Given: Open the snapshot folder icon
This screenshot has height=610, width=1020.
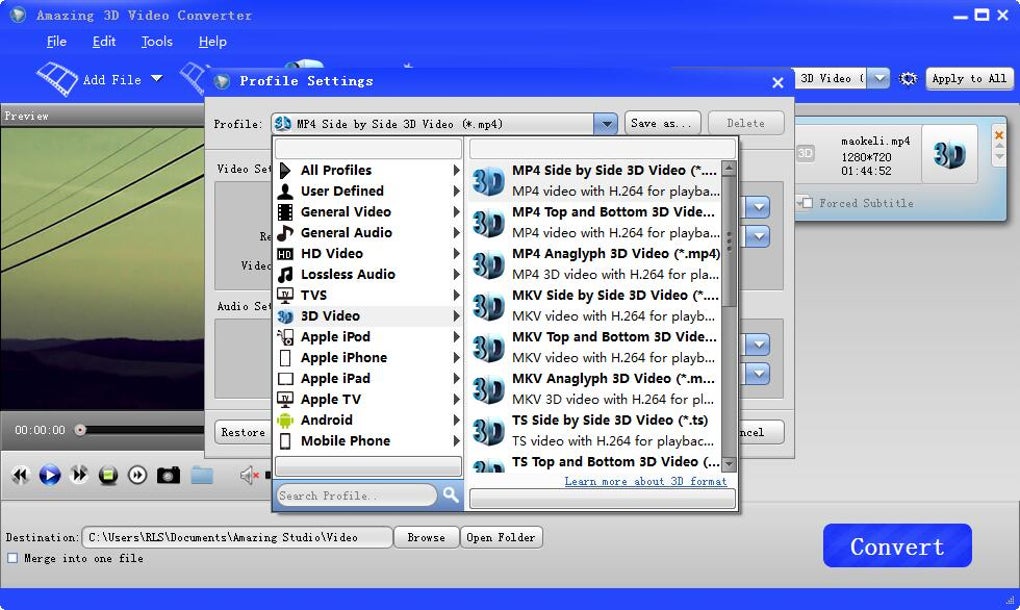Looking at the screenshot, I should click(x=202, y=475).
